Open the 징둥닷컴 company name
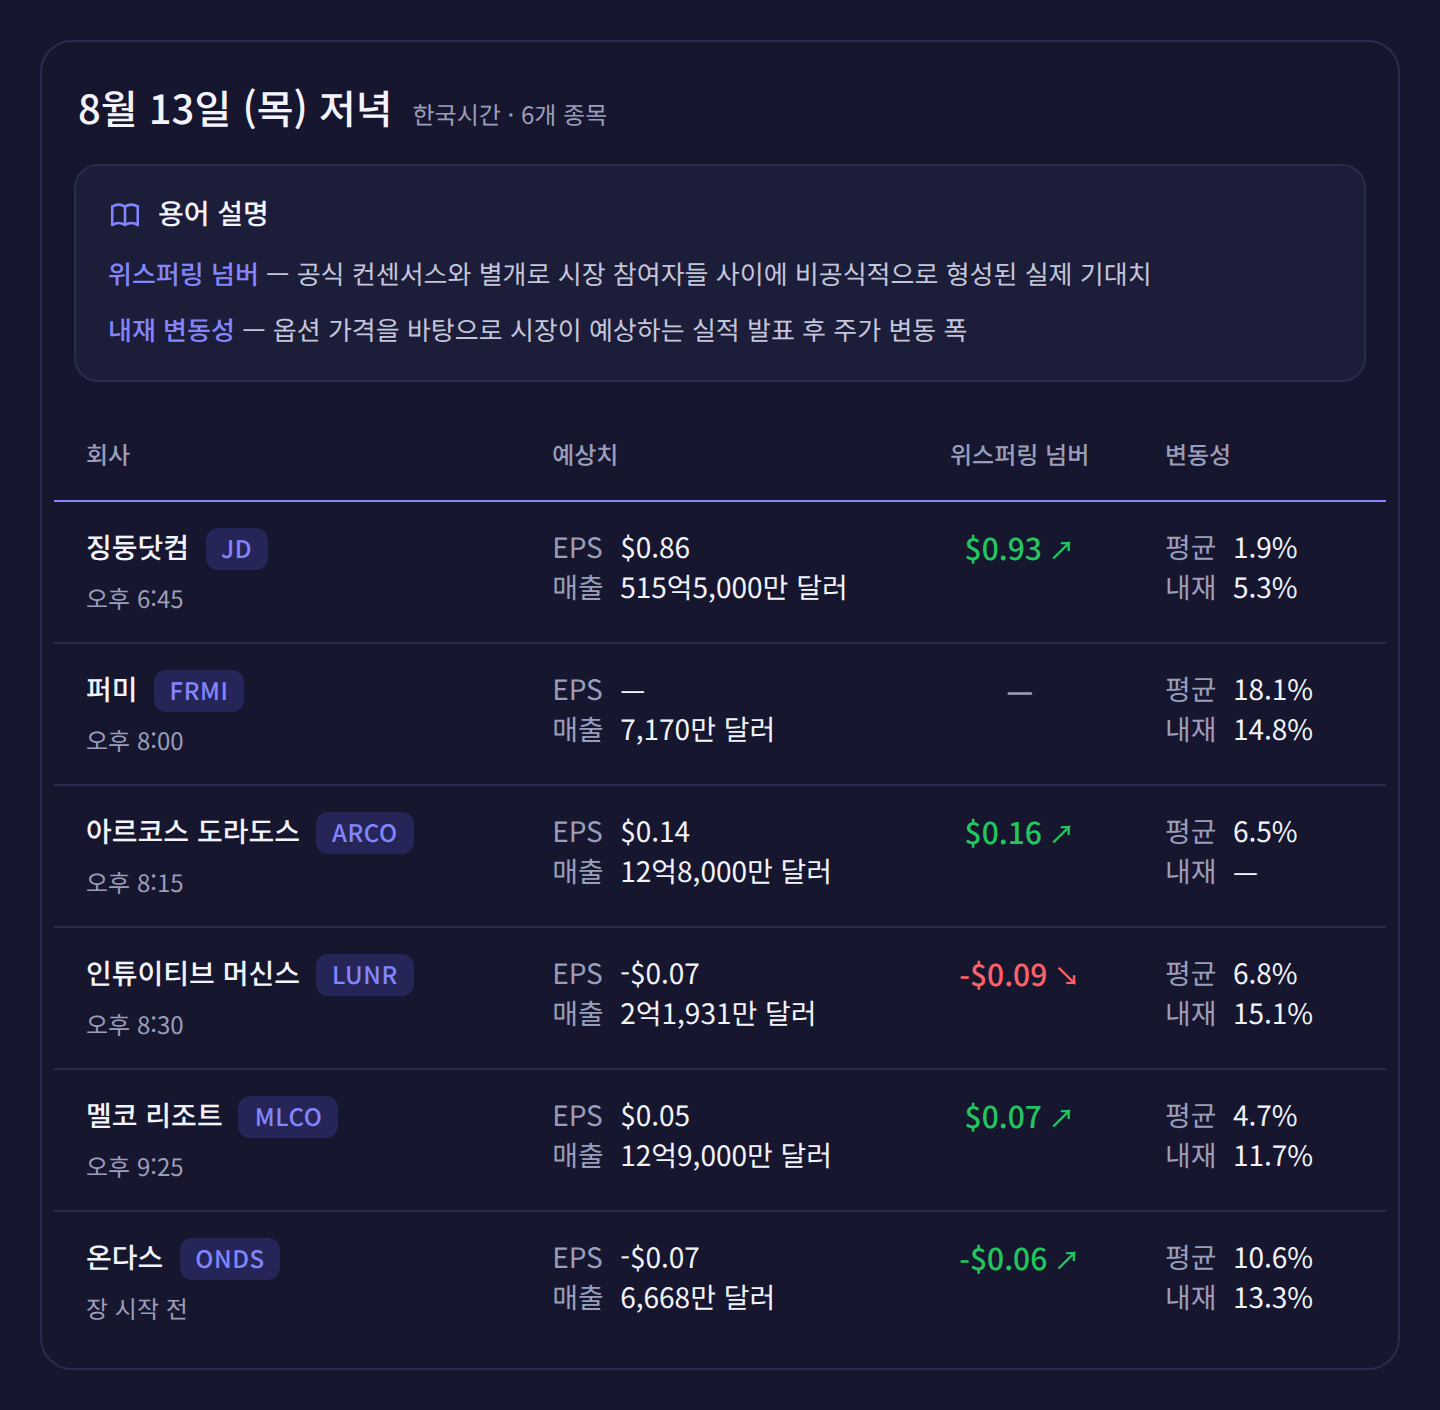 pos(137,548)
